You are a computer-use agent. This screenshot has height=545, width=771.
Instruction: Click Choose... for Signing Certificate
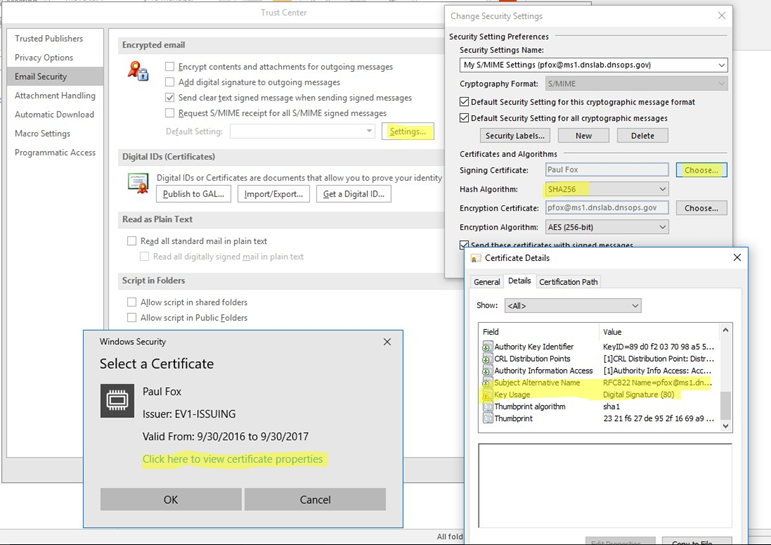(701, 170)
